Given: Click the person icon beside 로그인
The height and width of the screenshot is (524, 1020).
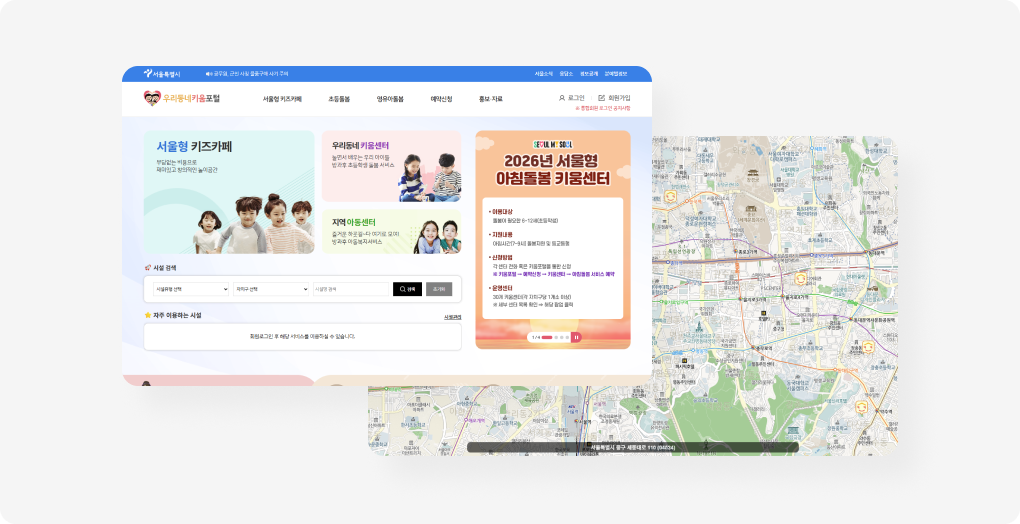Looking at the screenshot, I should pos(561,98).
